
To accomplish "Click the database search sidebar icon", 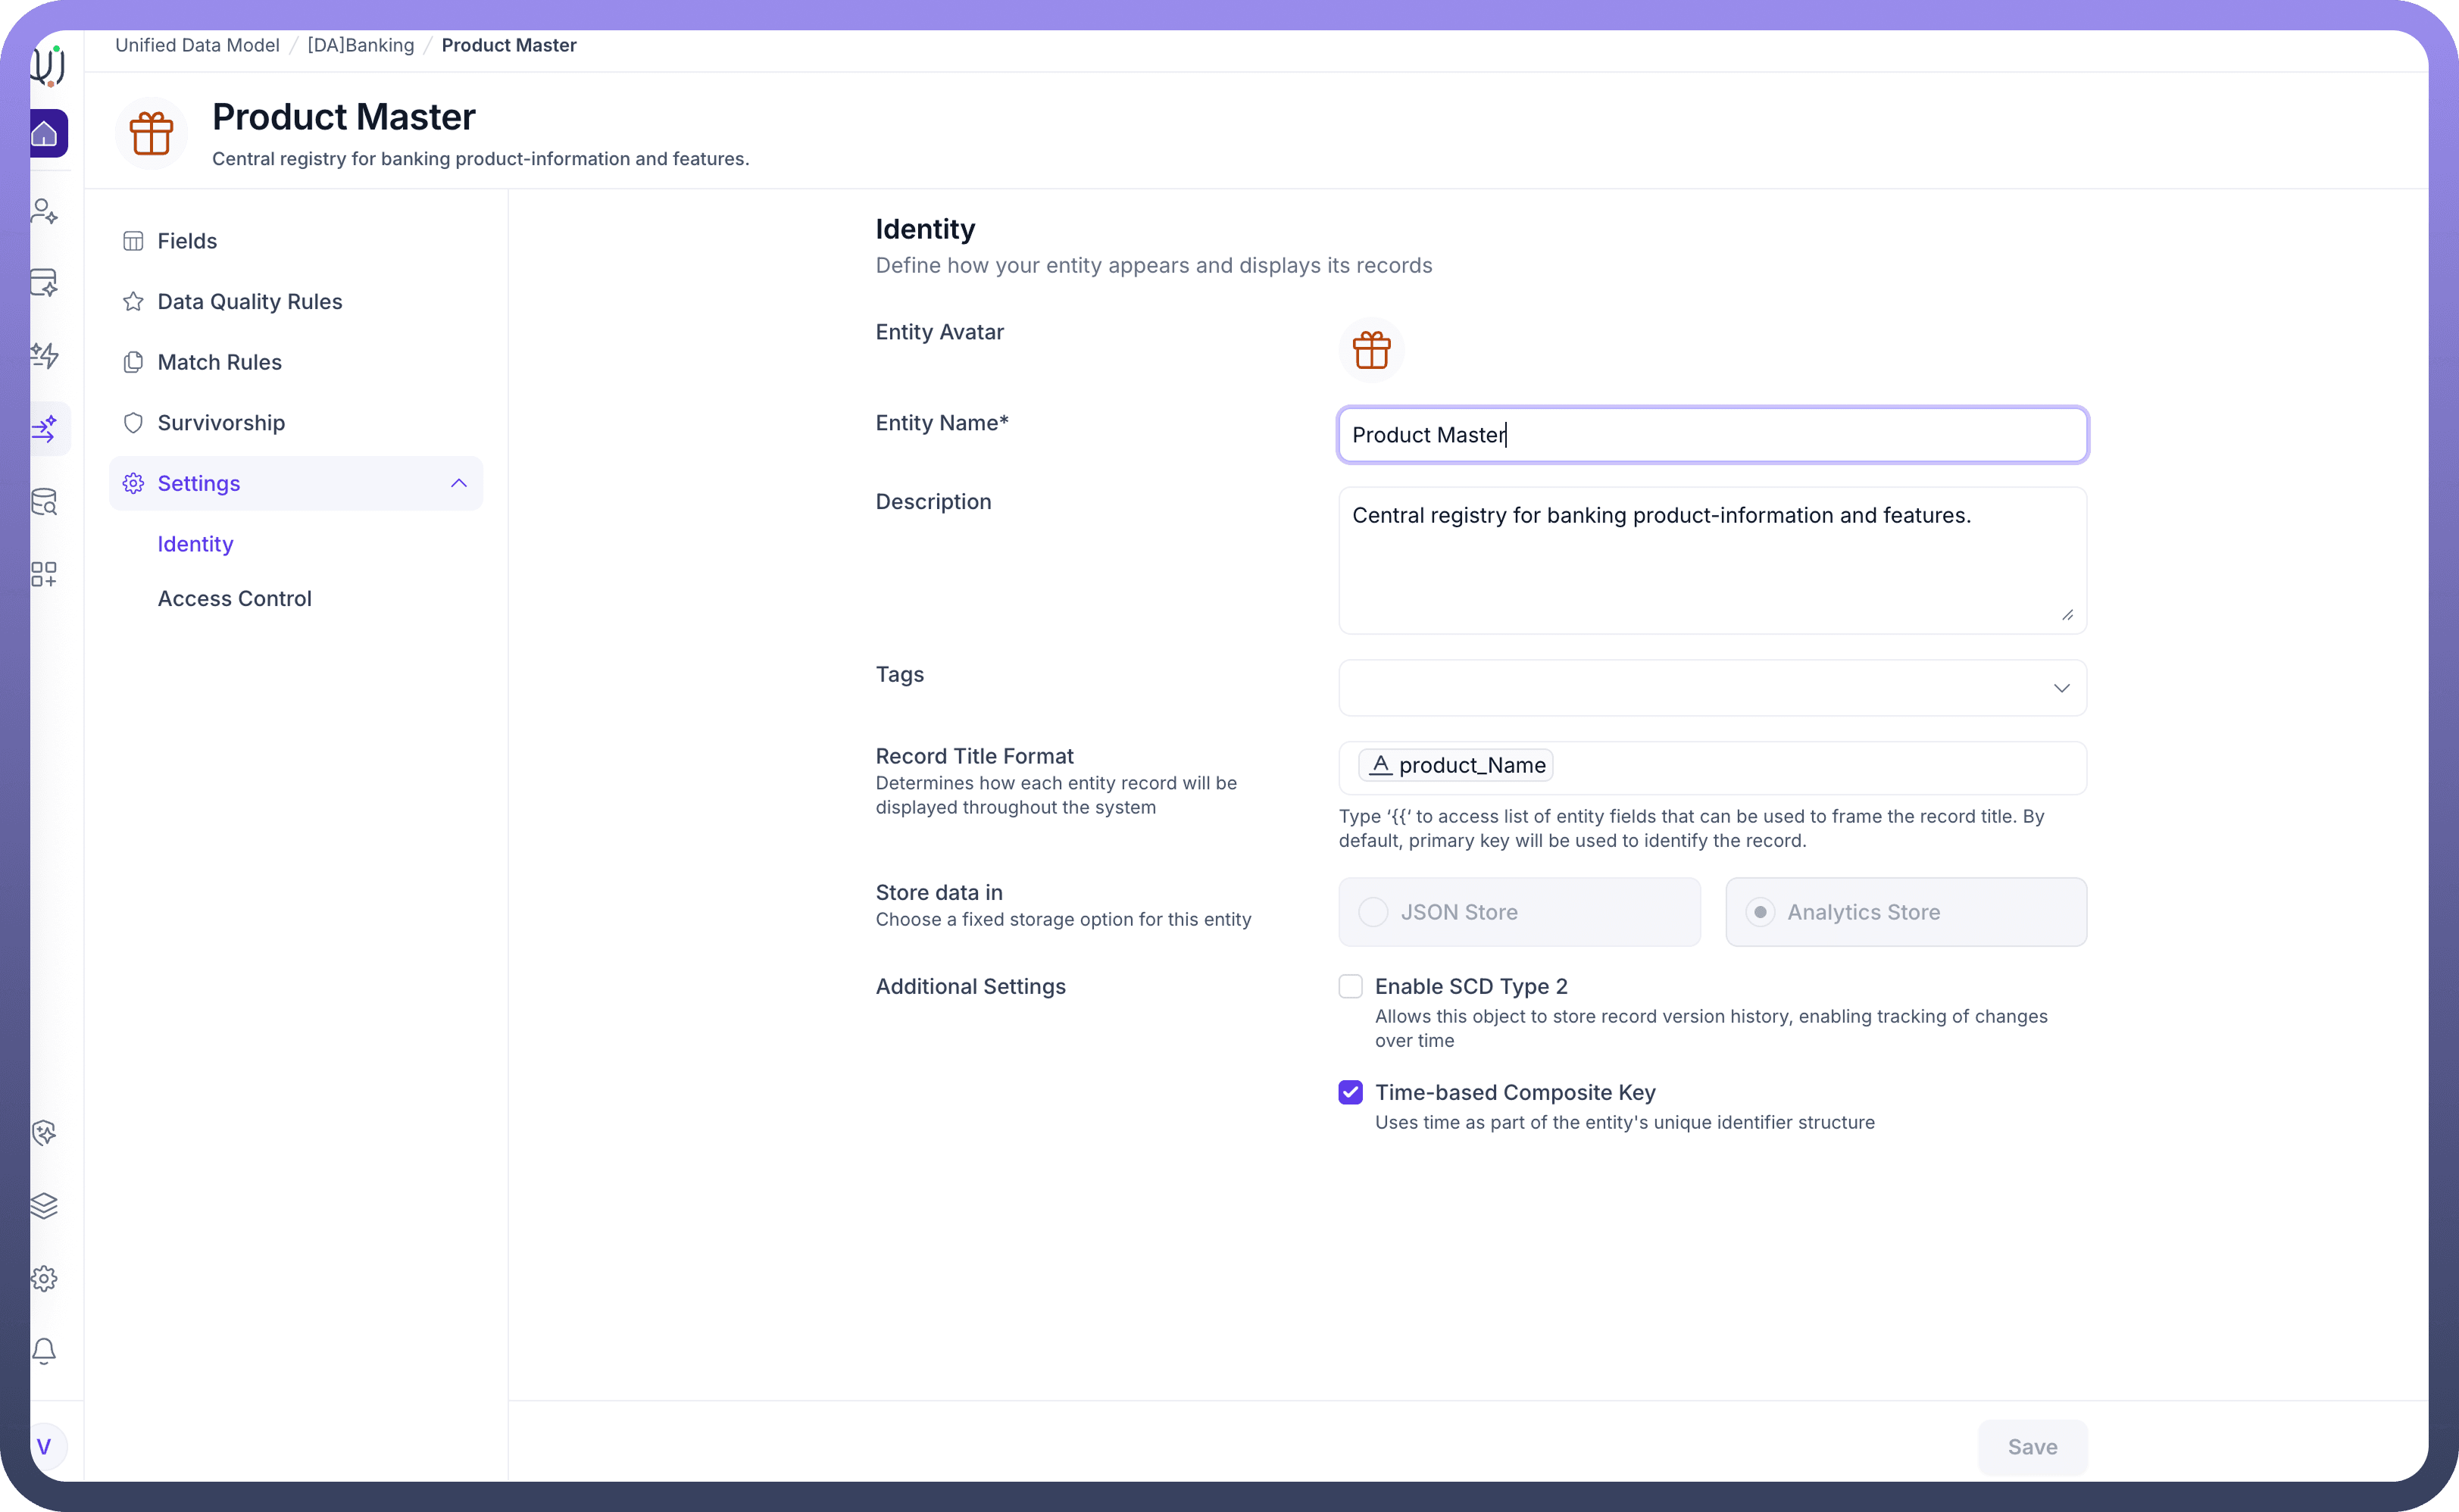I will coord(44,501).
